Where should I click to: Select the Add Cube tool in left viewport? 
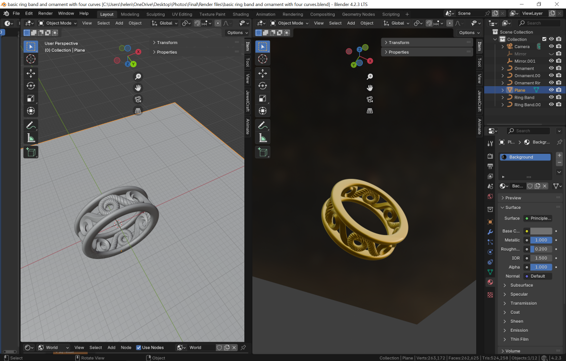[31, 152]
